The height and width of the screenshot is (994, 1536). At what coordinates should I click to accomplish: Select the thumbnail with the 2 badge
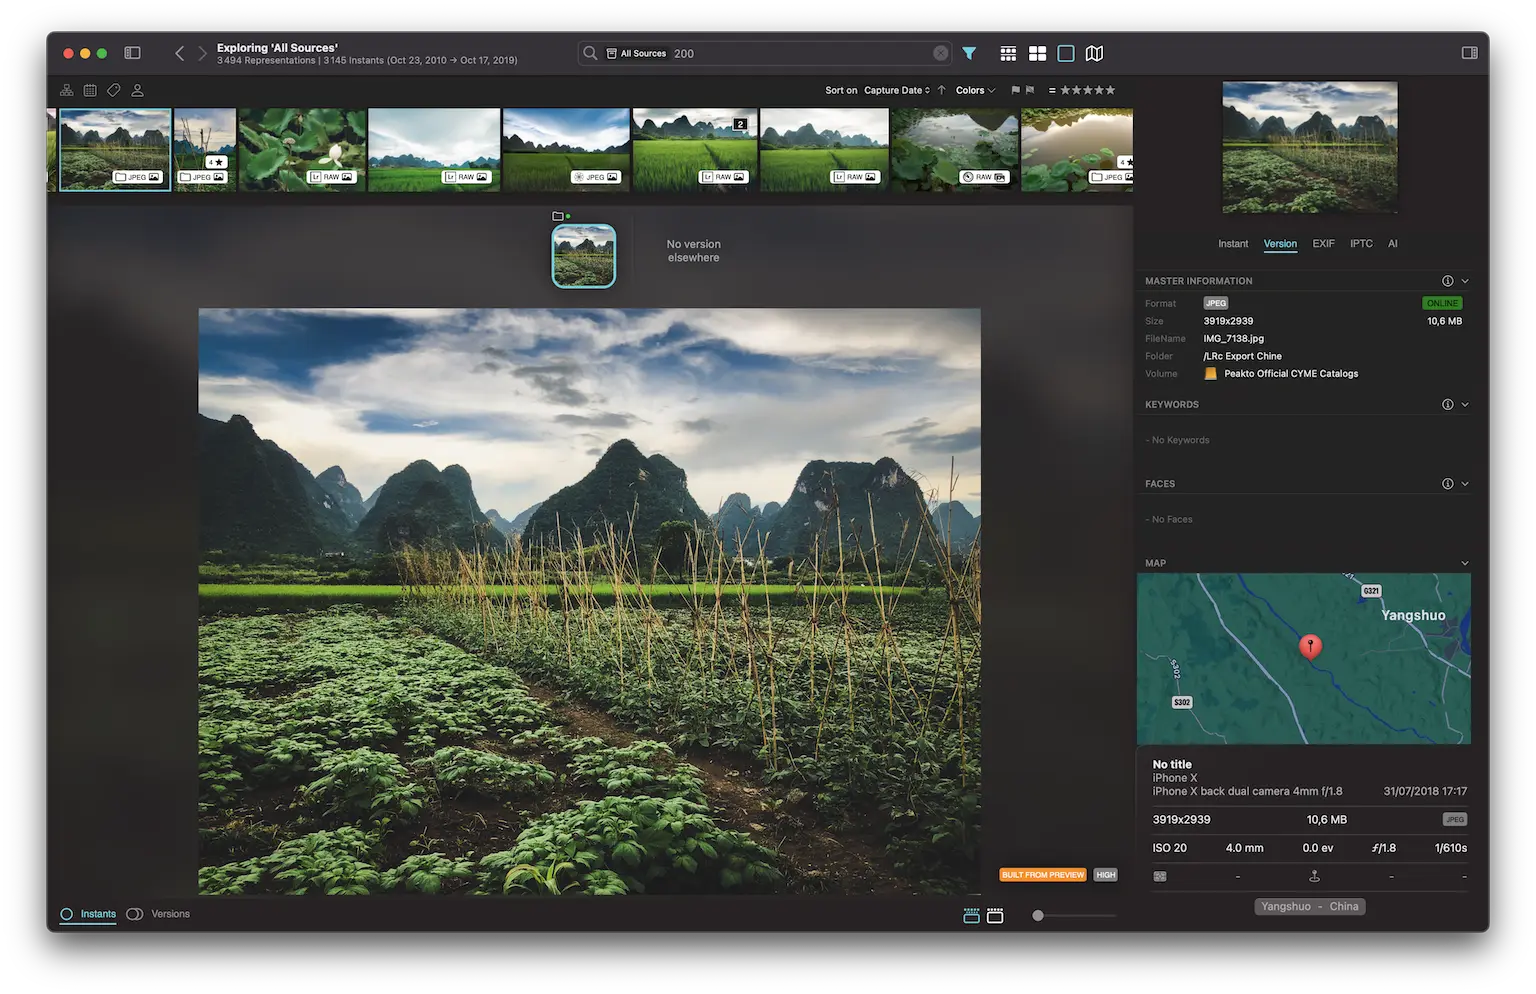pos(695,150)
